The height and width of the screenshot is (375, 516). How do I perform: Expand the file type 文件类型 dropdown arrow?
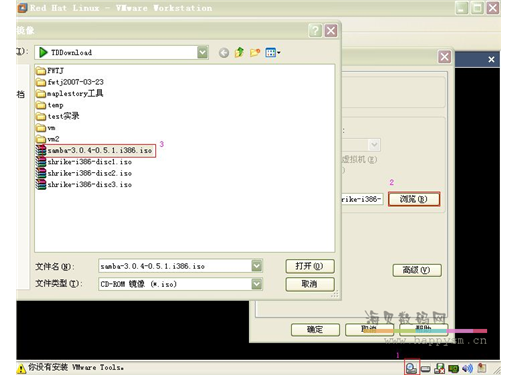click(x=257, y=284)
